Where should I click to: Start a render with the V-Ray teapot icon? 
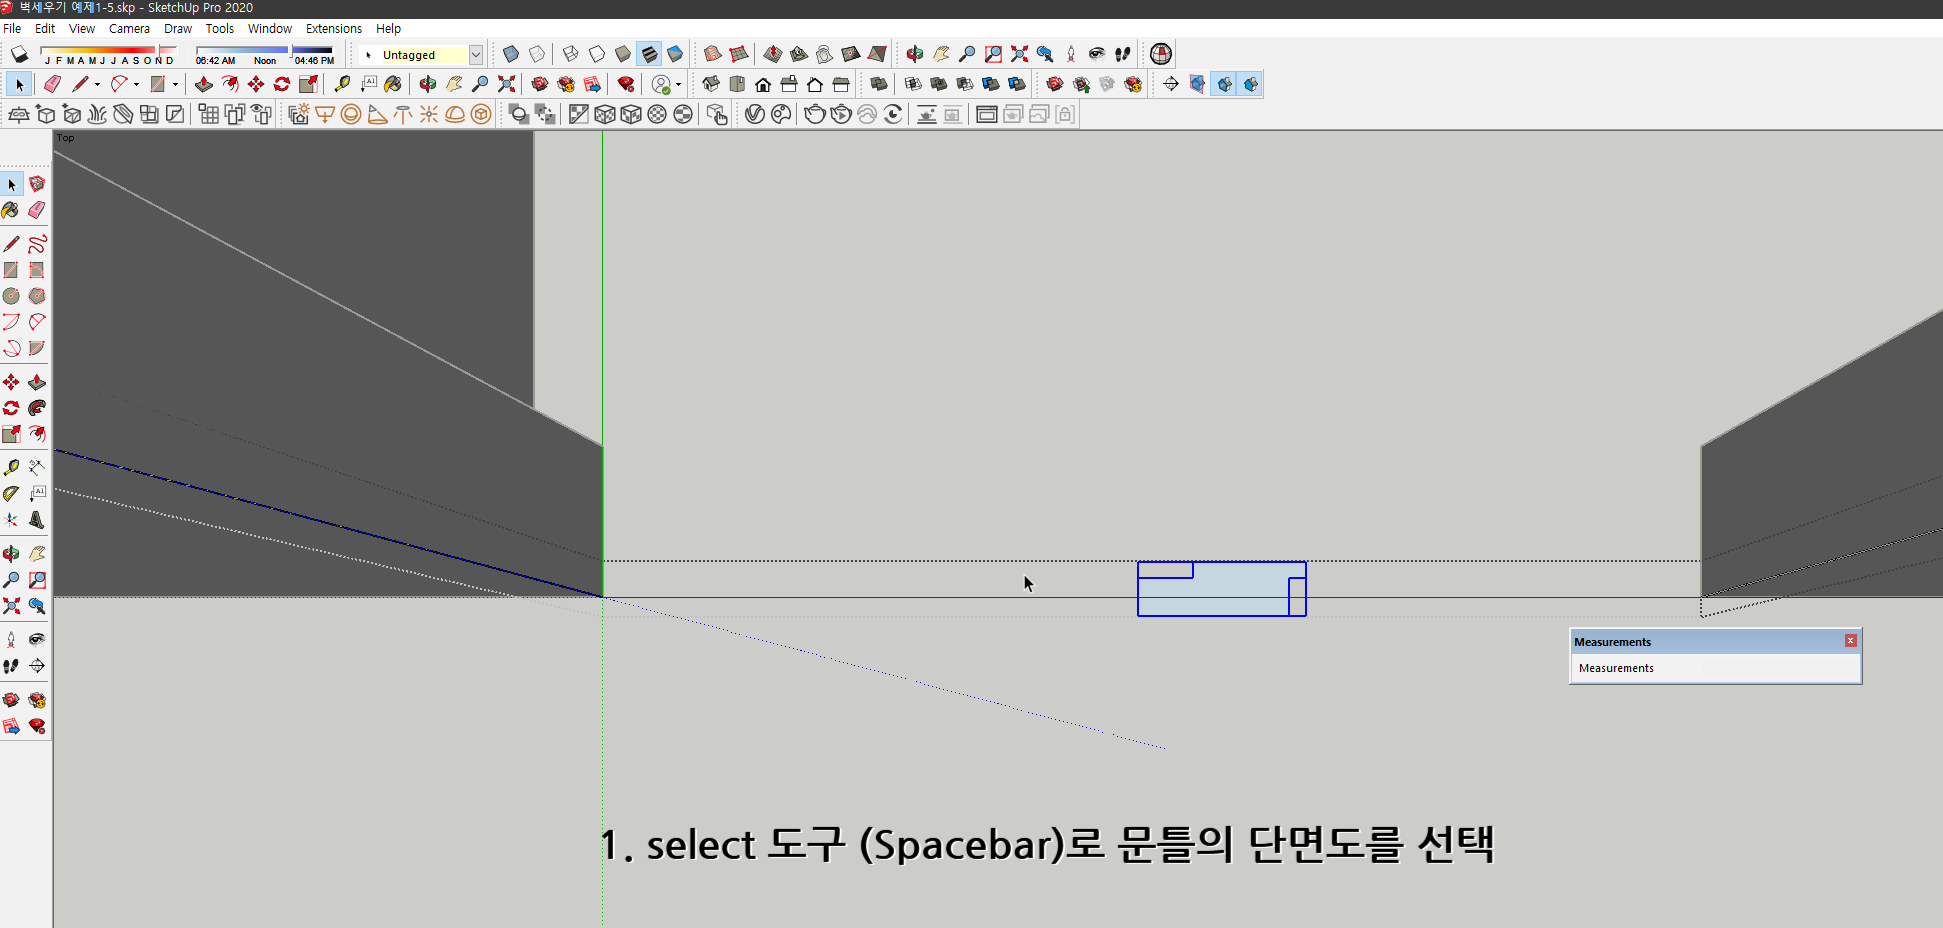813,114
